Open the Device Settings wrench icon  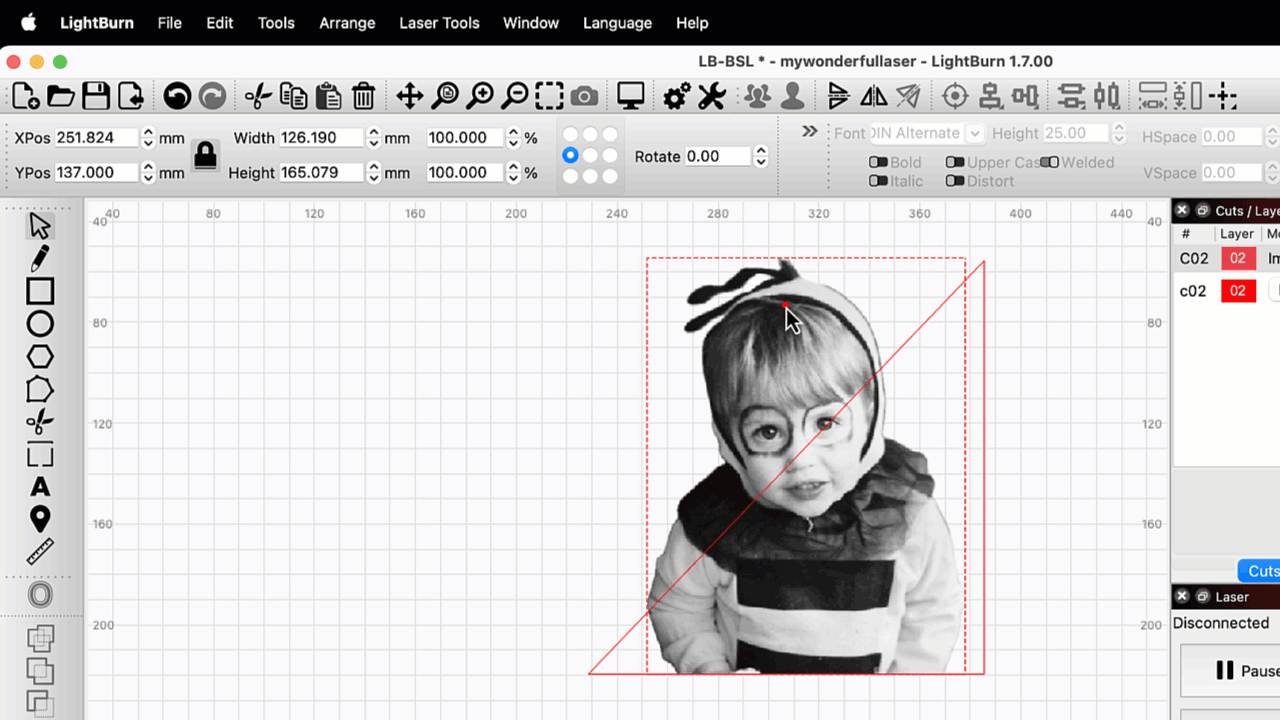tap(711, 97)
